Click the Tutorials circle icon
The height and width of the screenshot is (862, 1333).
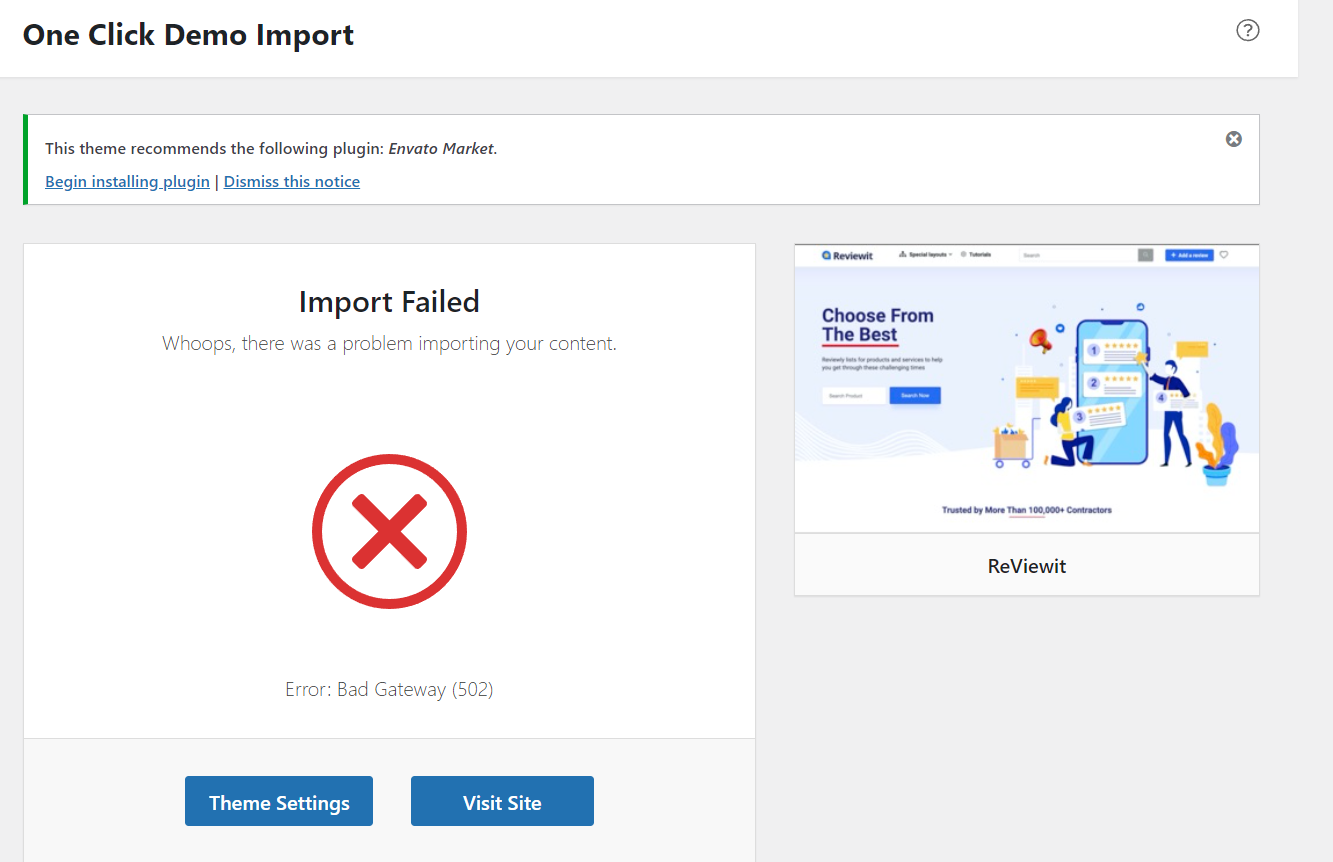tap(964, 254)
